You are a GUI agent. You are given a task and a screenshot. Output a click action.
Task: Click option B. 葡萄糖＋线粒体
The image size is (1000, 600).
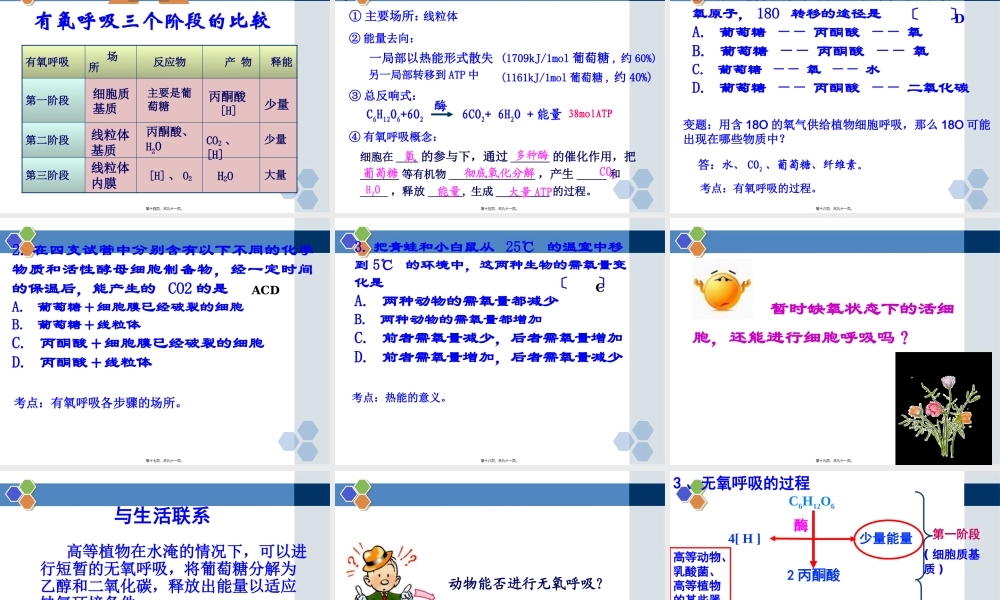[76, 325]
